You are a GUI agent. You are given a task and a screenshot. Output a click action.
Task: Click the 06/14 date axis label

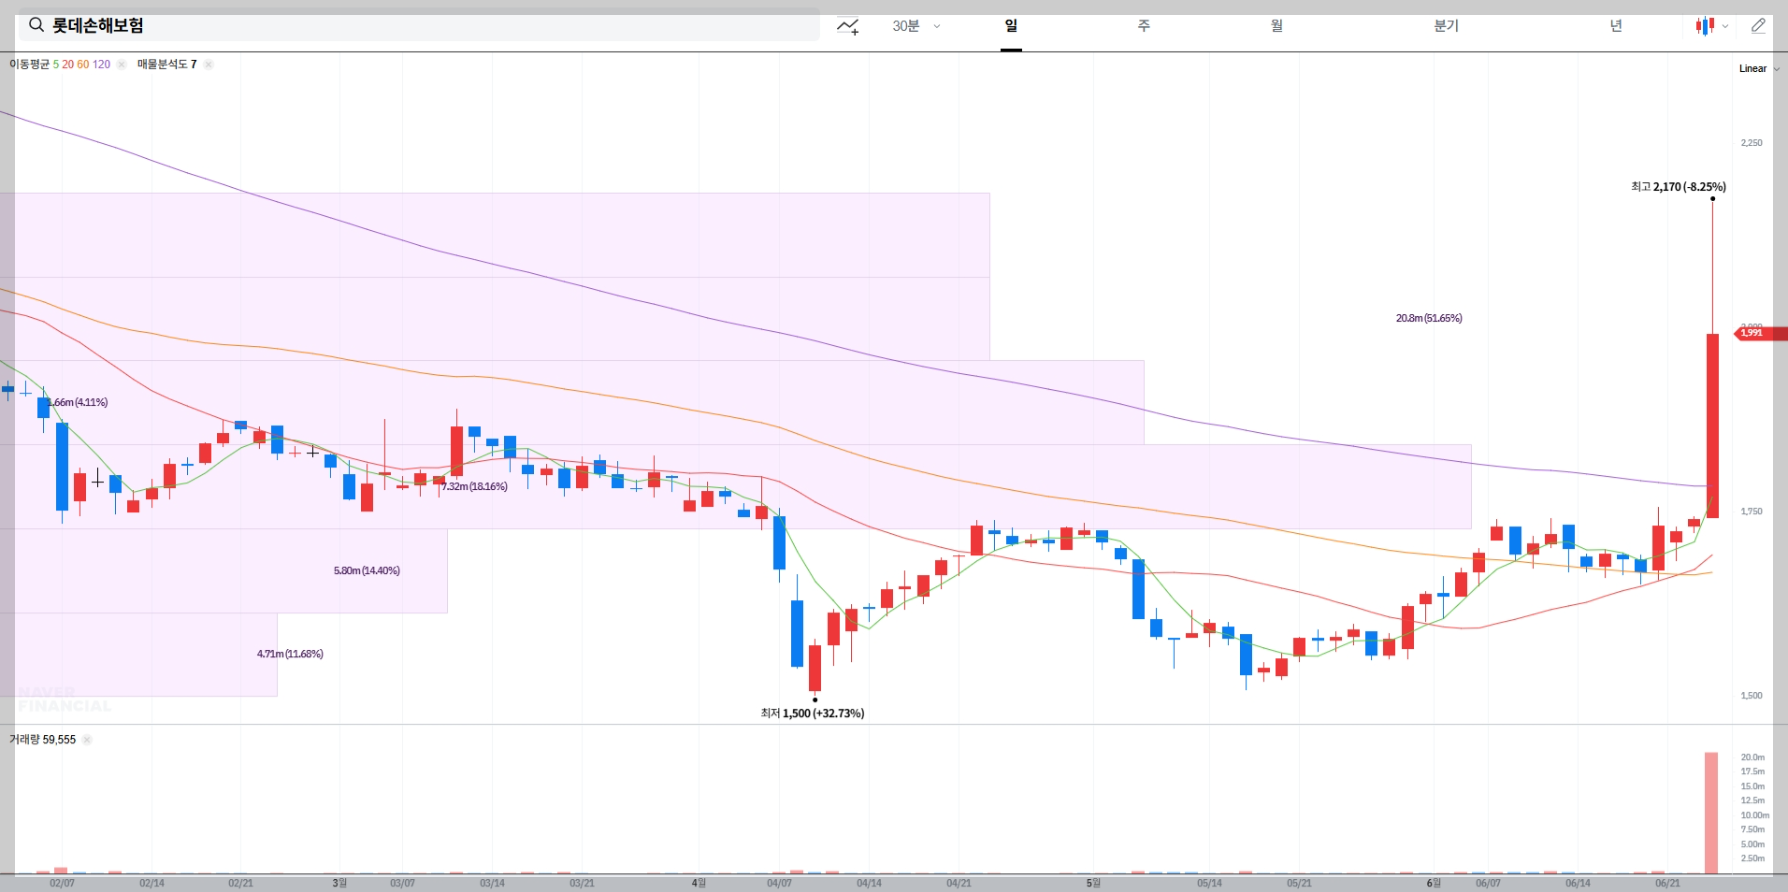click(1578, 883)
